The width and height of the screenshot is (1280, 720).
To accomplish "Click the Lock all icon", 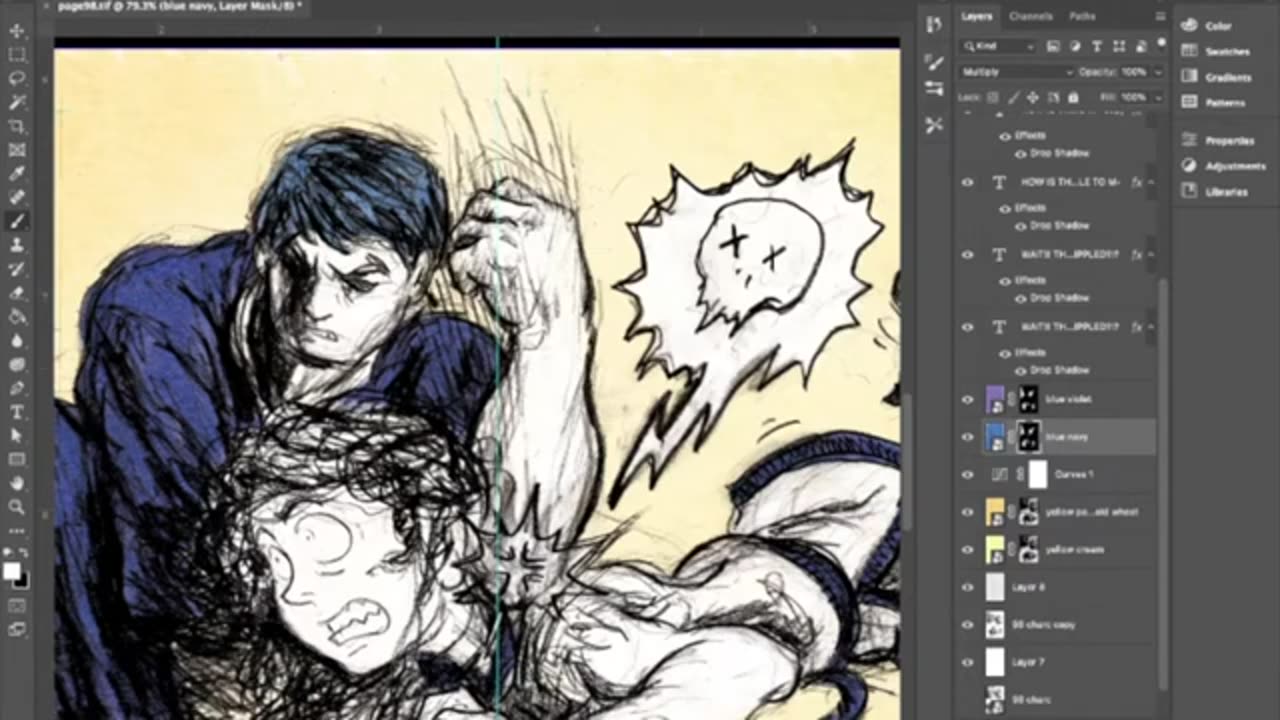I will click(1073, 98).
